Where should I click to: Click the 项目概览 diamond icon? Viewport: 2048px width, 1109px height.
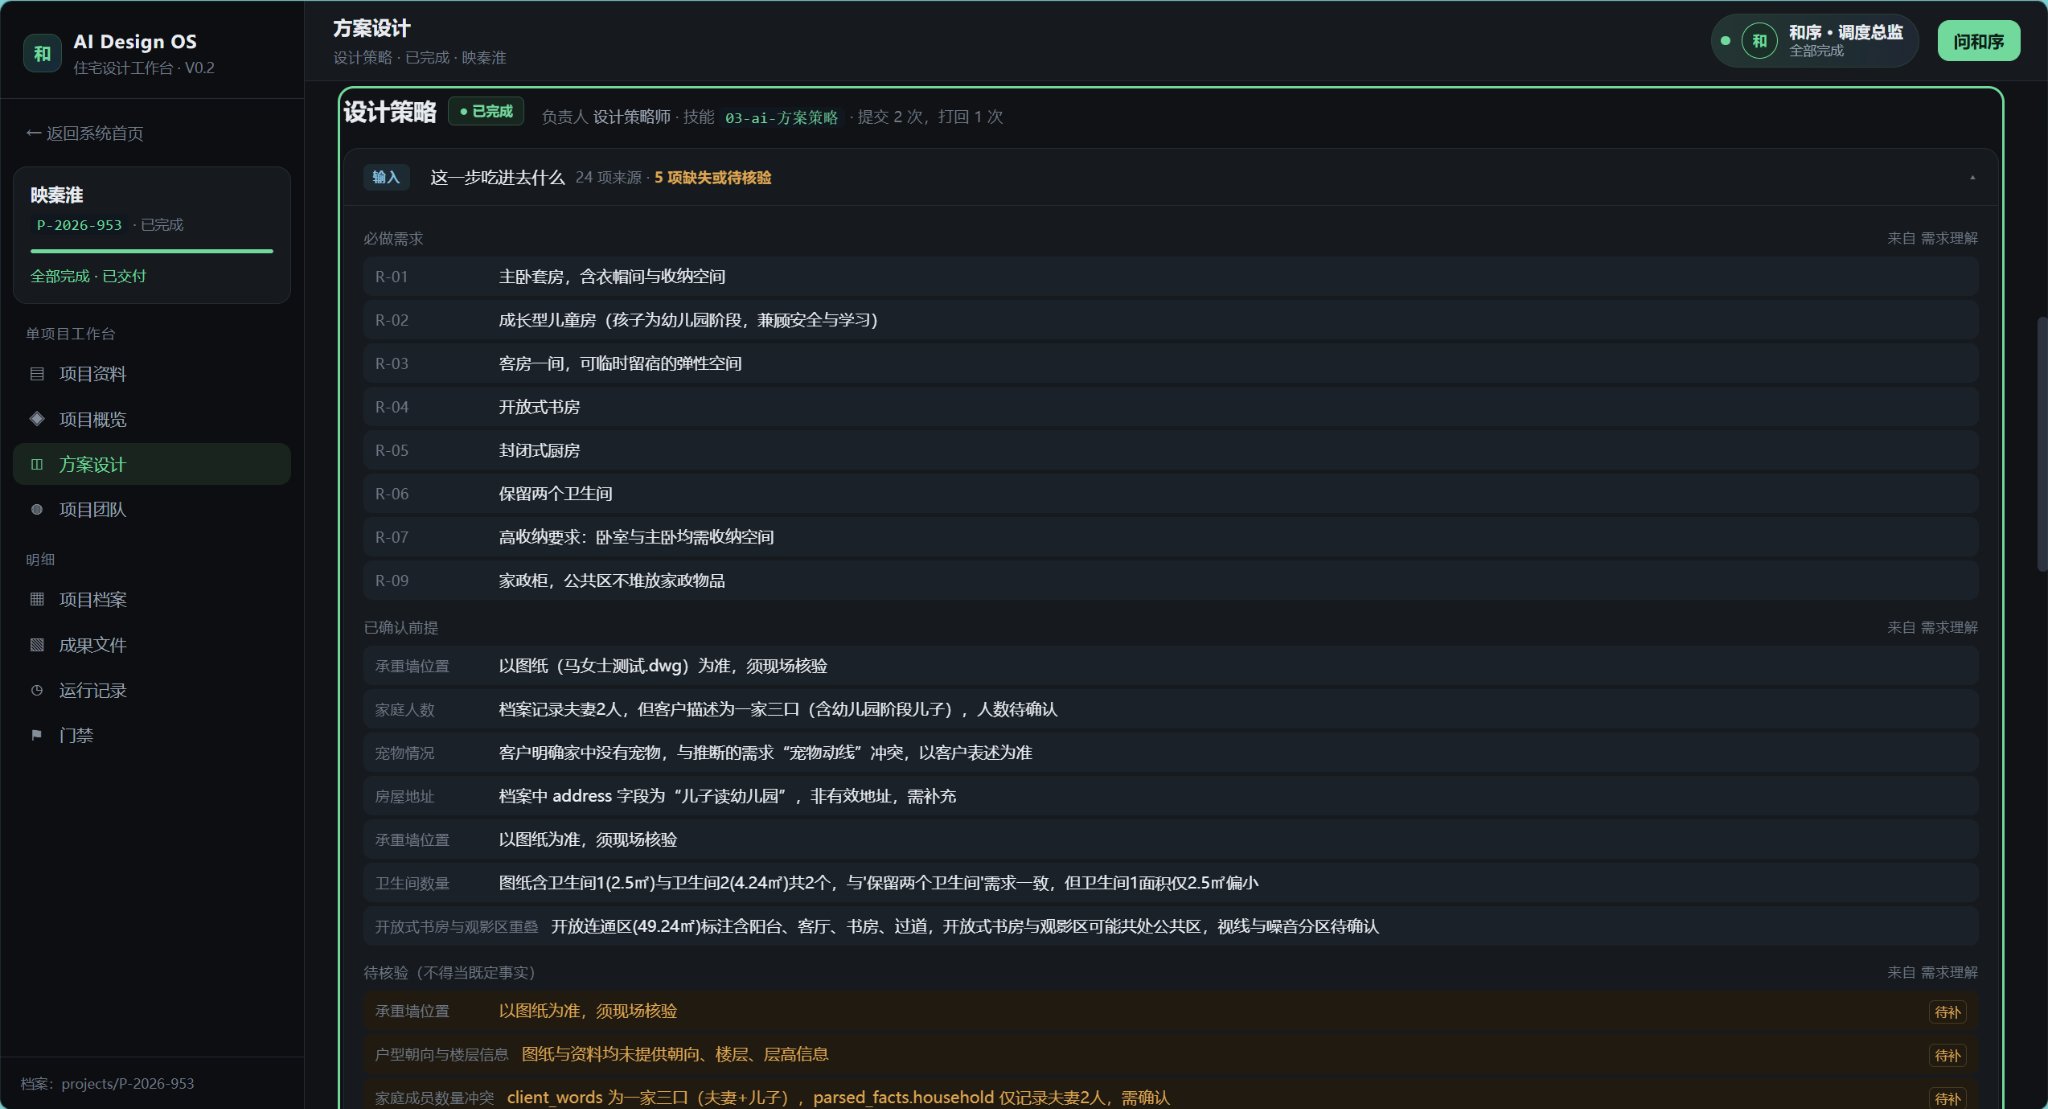pyautogui.click(x=37, y=419)
